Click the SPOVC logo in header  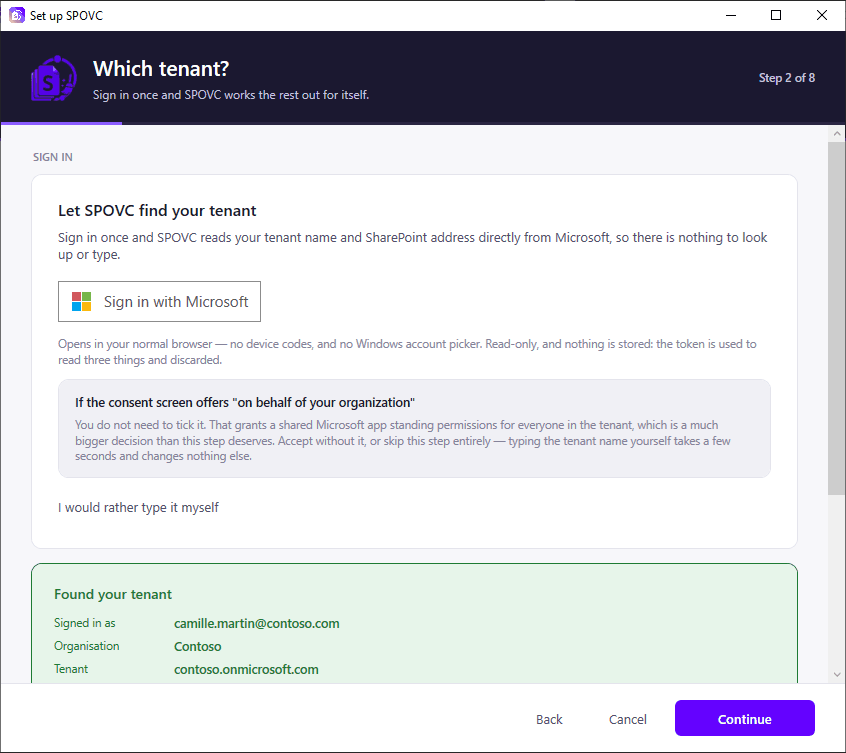pos(54,79)
